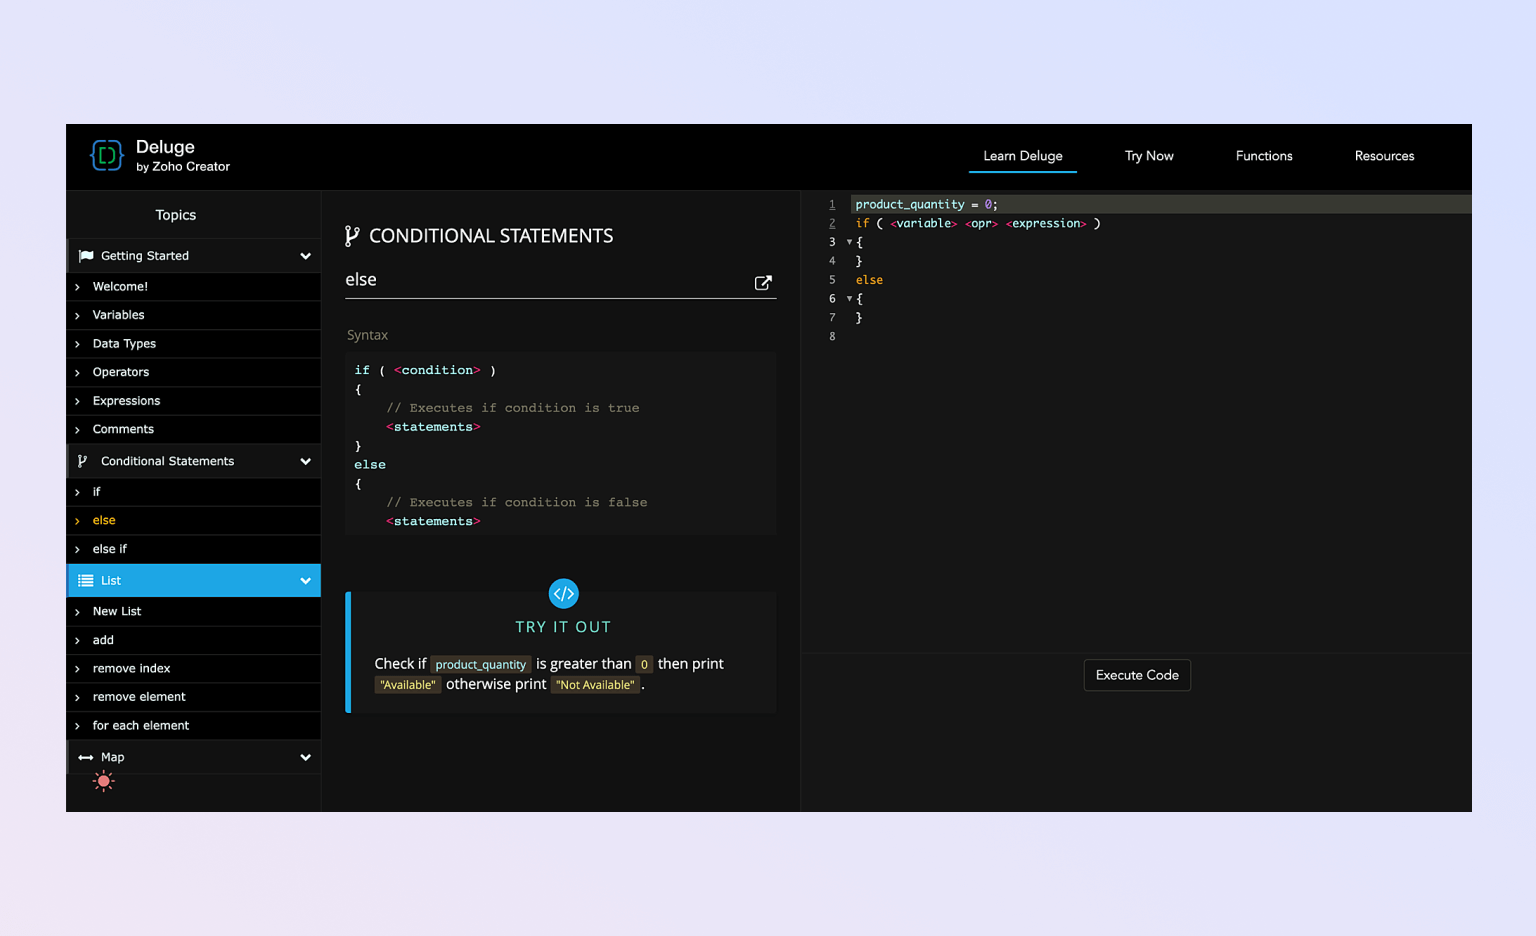Click the Deluge logo icon
The height and width of the screenshot is (936, 1536).
point(107,156)
